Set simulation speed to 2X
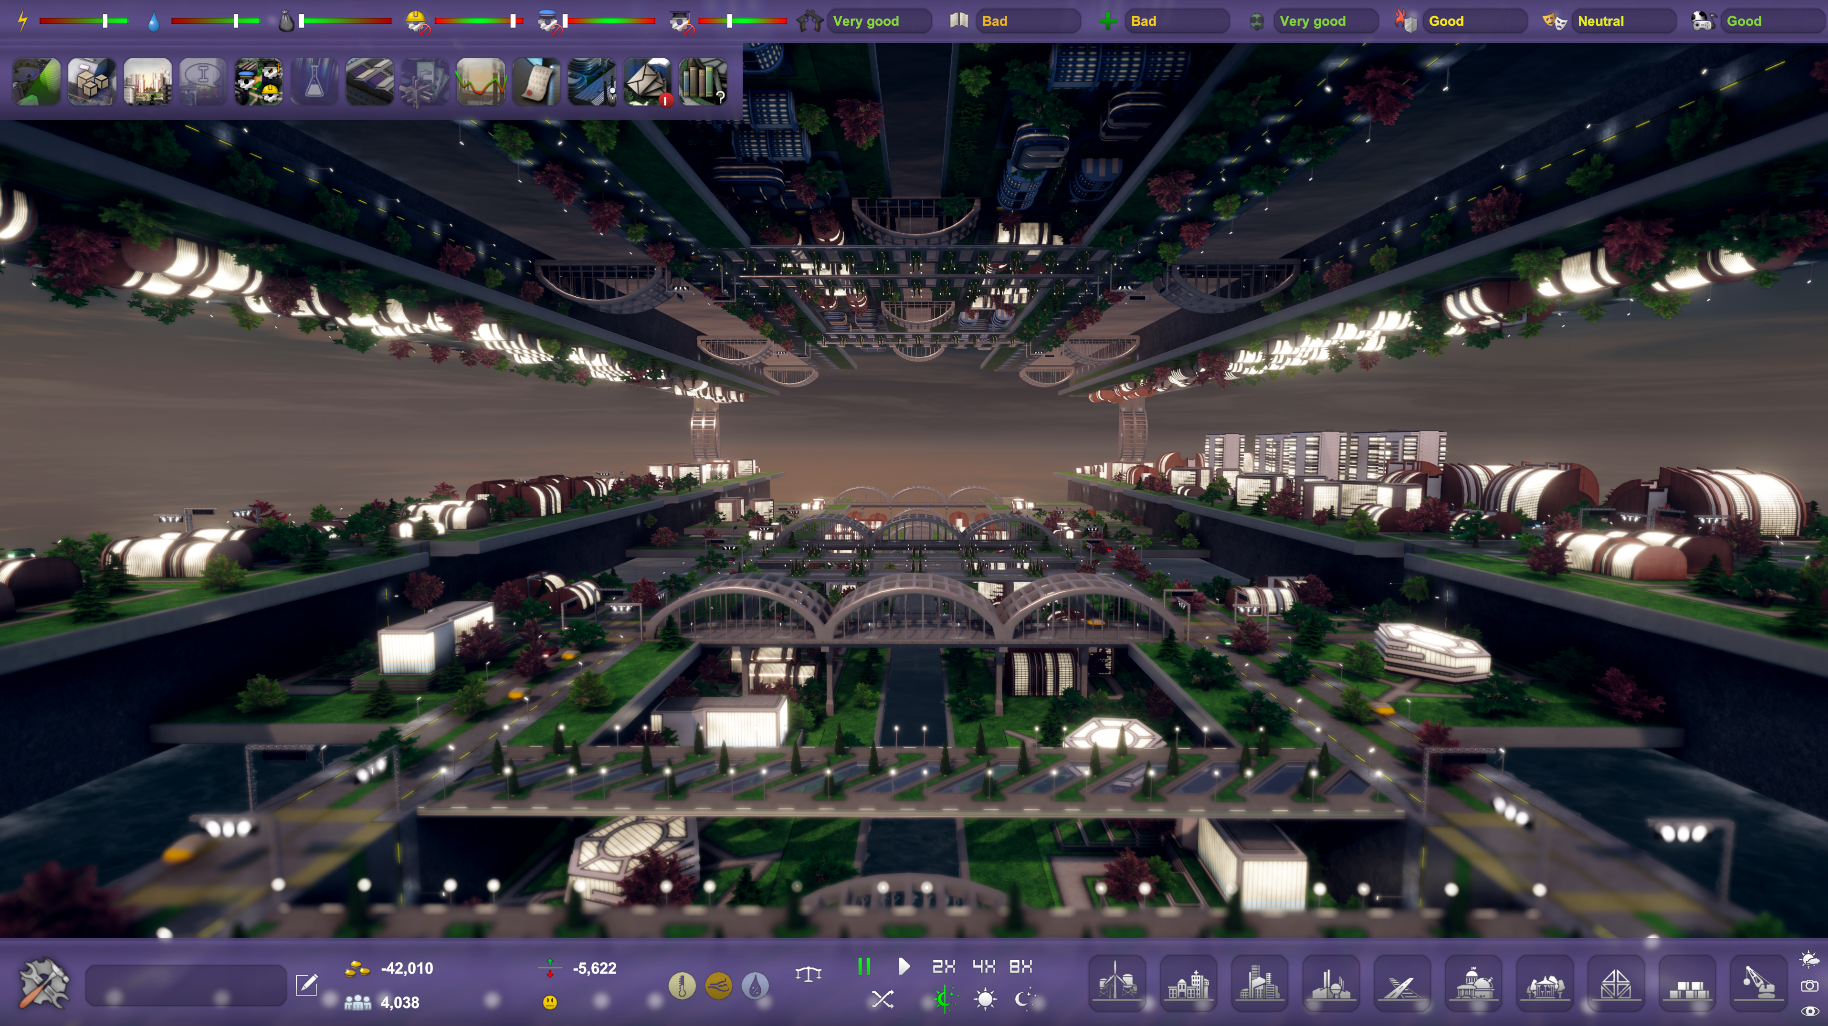The height and width of the screenshot is (1026, 1828). click(x=943, y=966)
